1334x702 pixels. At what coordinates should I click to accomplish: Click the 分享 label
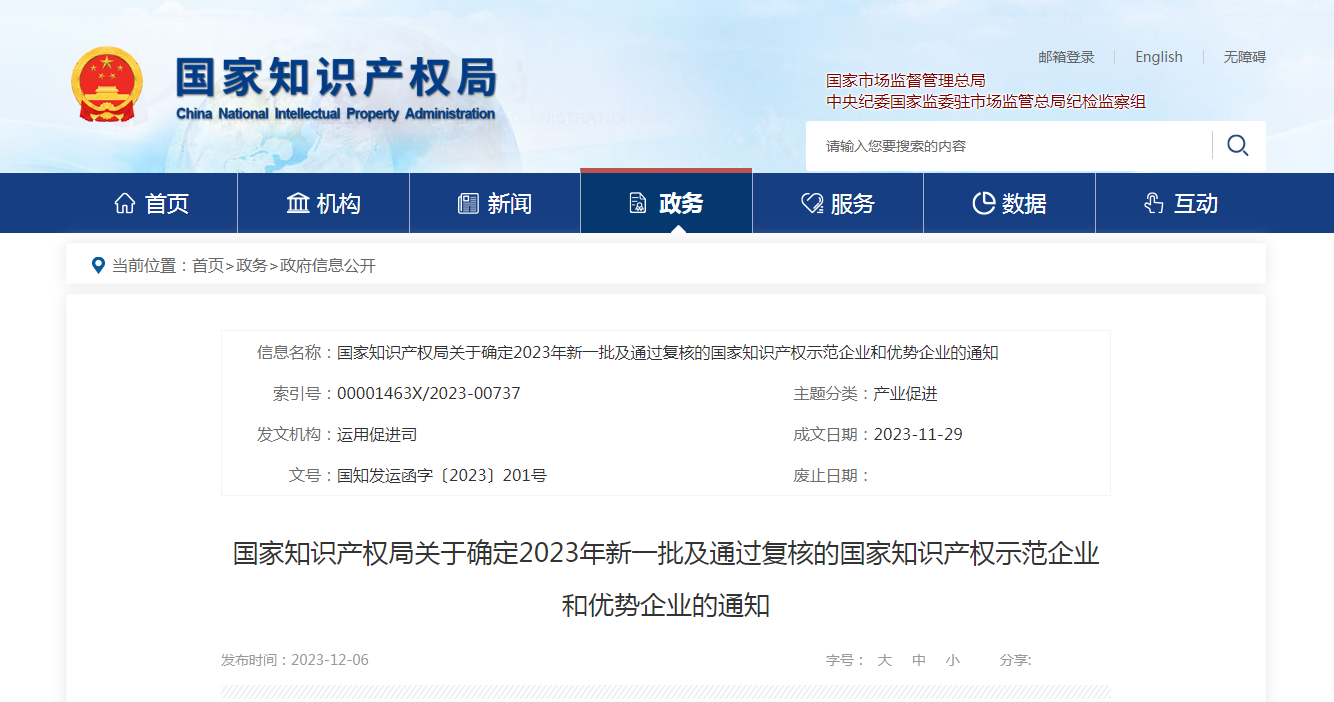click(1015, 660)
